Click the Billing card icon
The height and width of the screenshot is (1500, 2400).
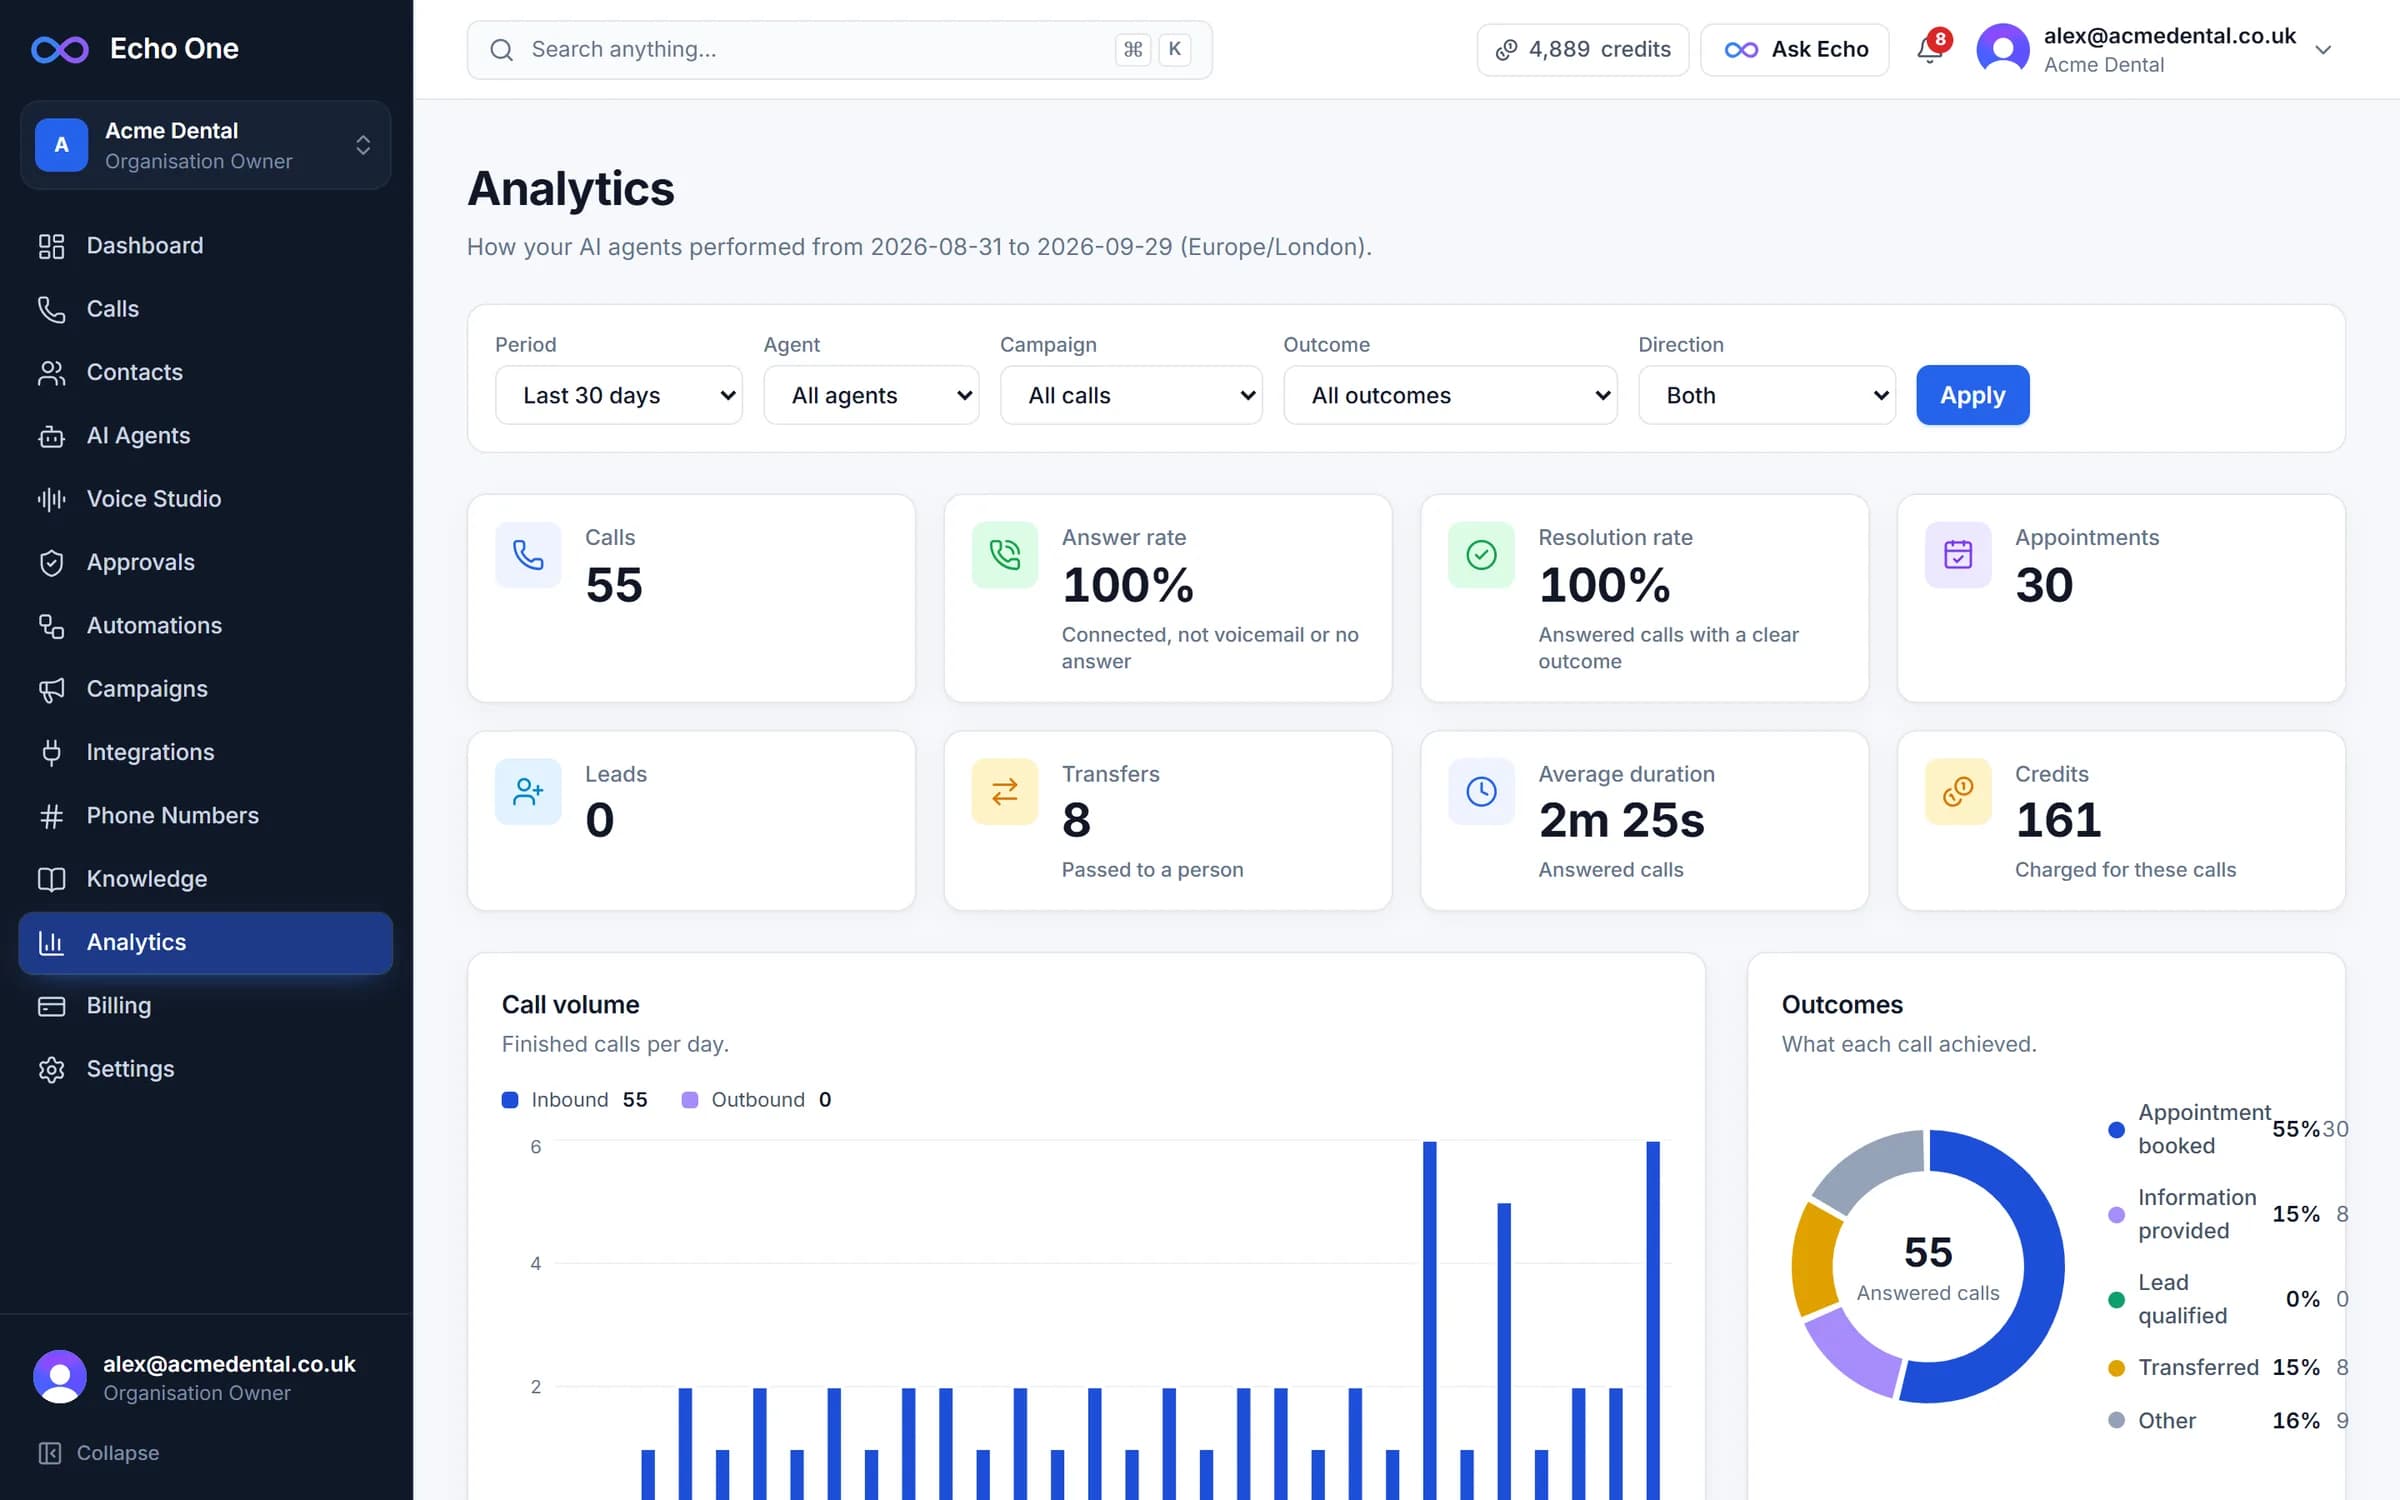[x=51, y=1006]
